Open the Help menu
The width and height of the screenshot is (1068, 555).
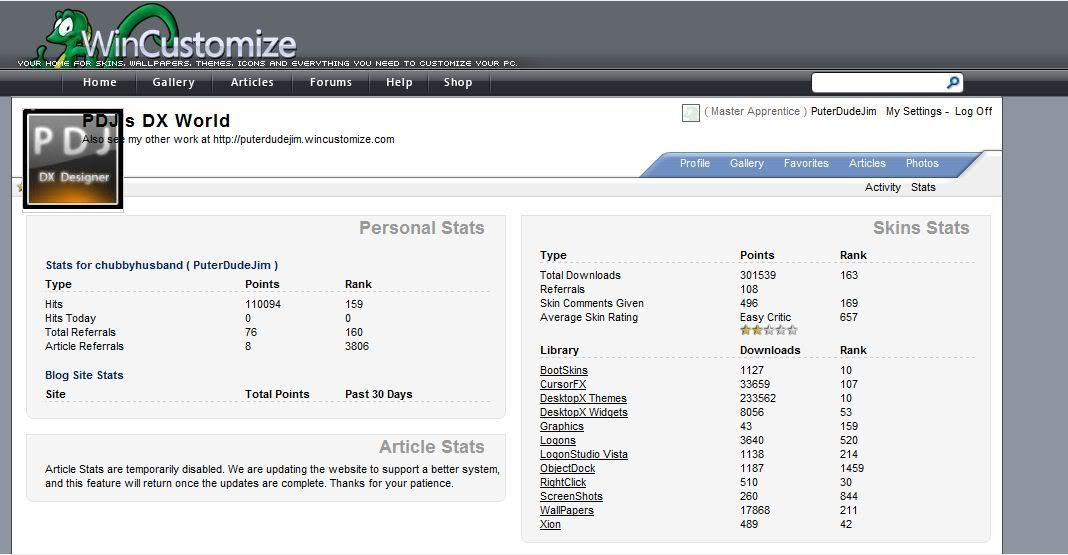(399, 82)
